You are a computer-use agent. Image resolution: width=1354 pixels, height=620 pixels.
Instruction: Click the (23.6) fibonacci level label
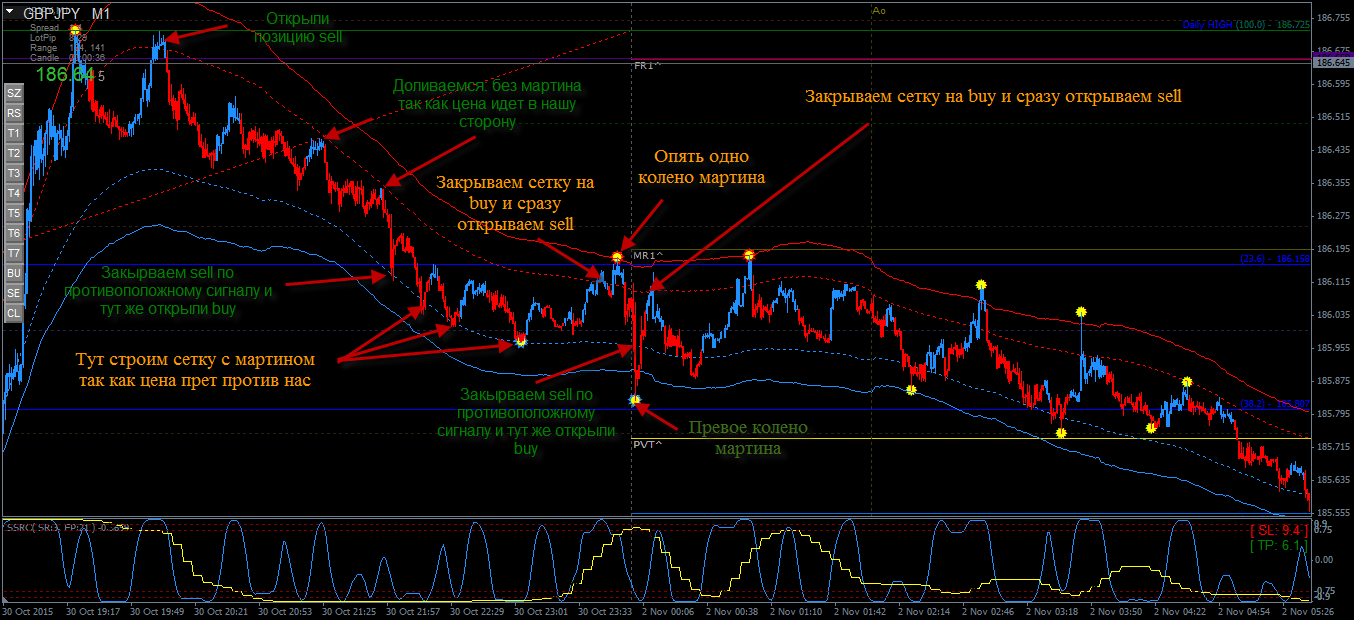[x=1275, y=259]
